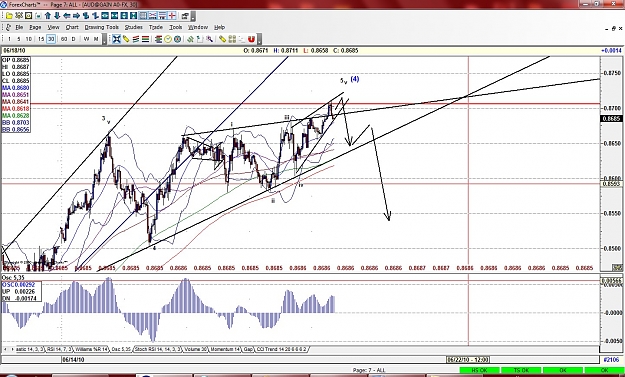This screenshot has height=377, width=625.
Task: Toggle the red magnet snap icon
Action: 251,39
